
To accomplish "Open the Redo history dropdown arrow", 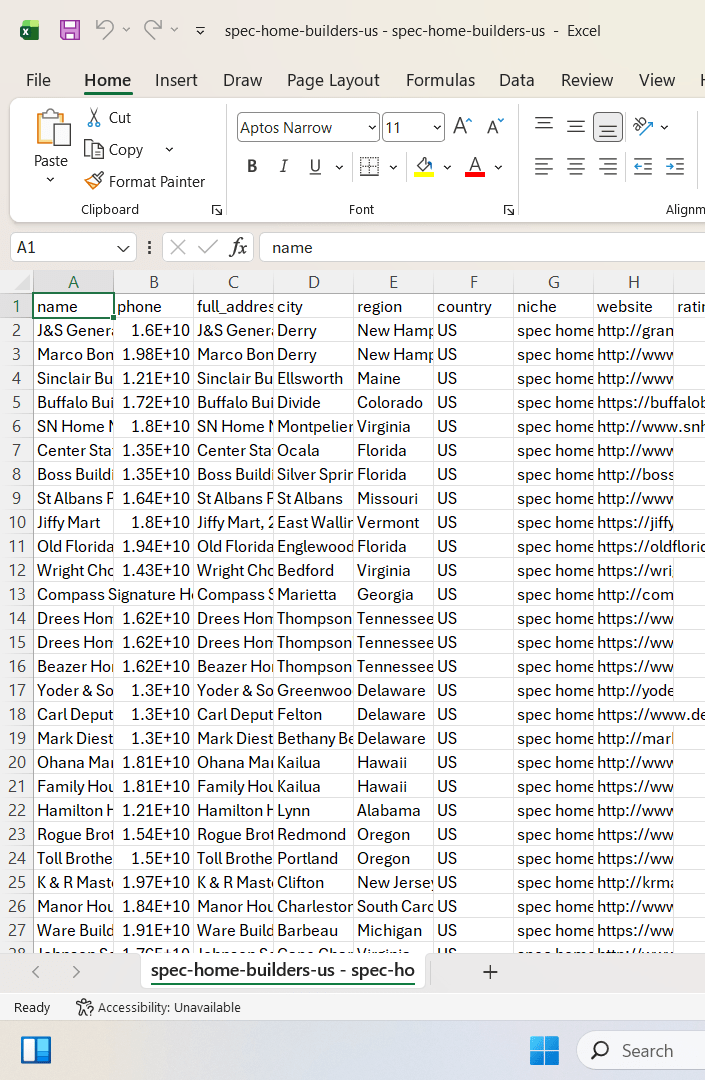I will click(174, 30).
